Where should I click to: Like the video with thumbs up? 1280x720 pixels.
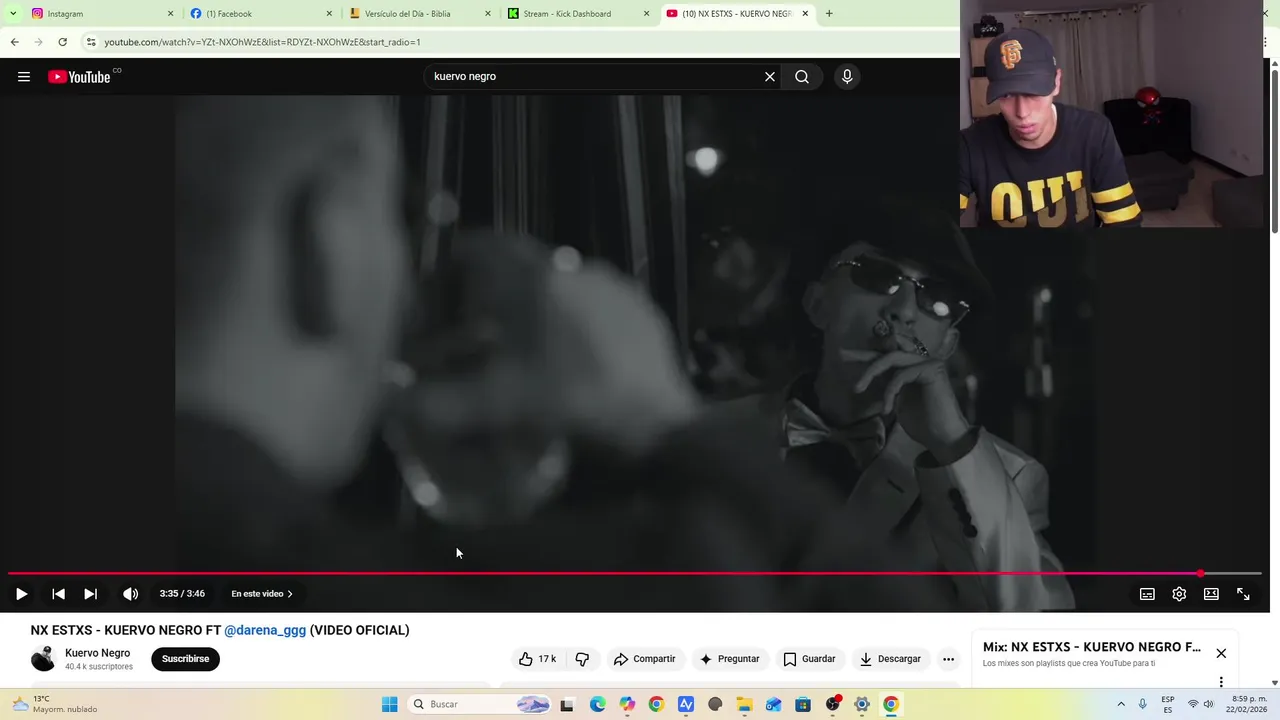point(537,659)
